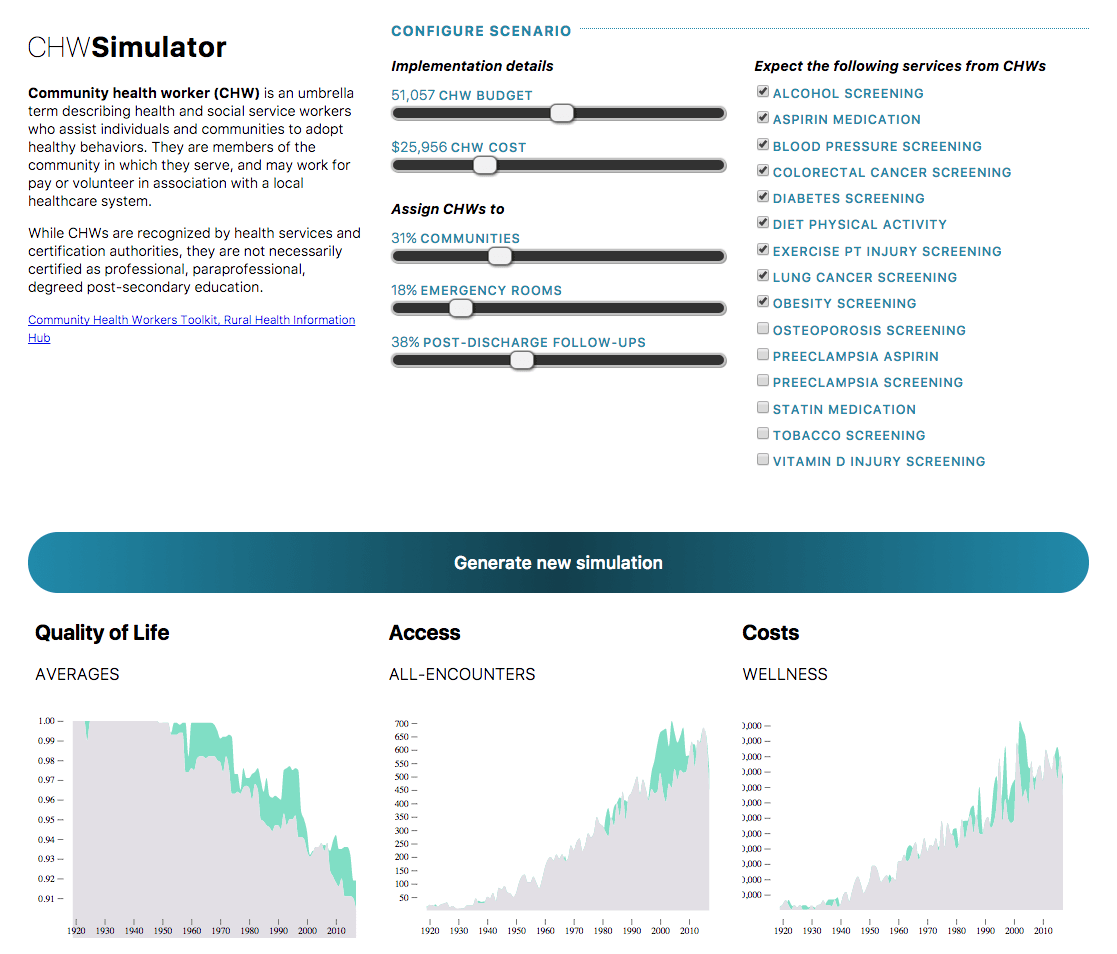Viewport: 1117px width, 954px height.
Task: Uncheck the Alcohol Screening checkbox
Action: [x=763, y=92]
